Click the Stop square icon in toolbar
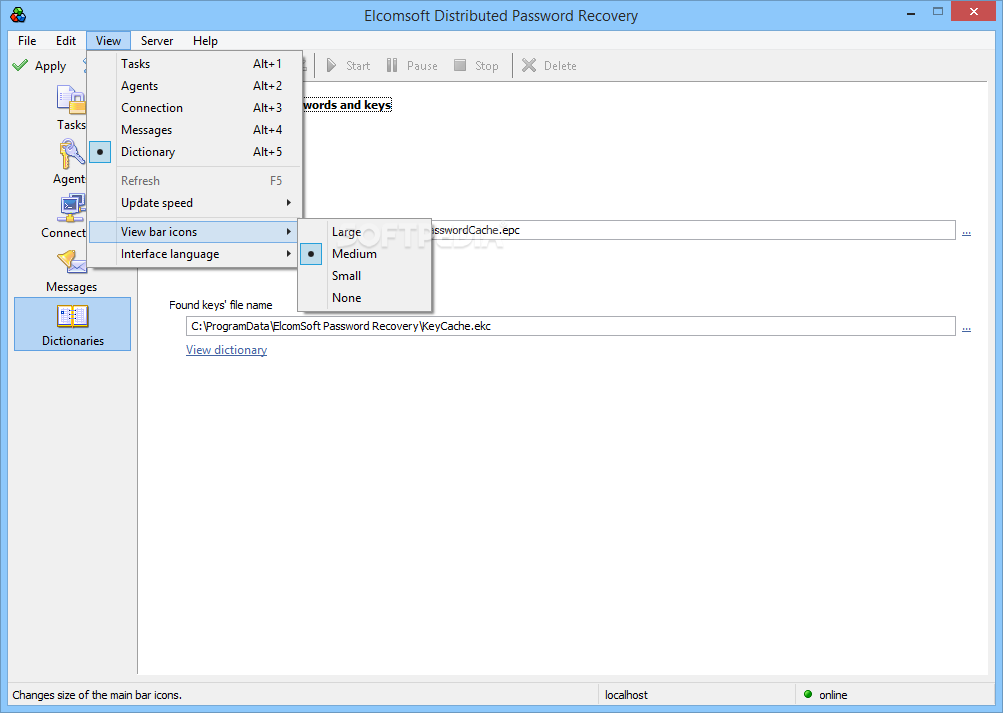Viewport: 1003px width, 713px height. pos(459,65)
